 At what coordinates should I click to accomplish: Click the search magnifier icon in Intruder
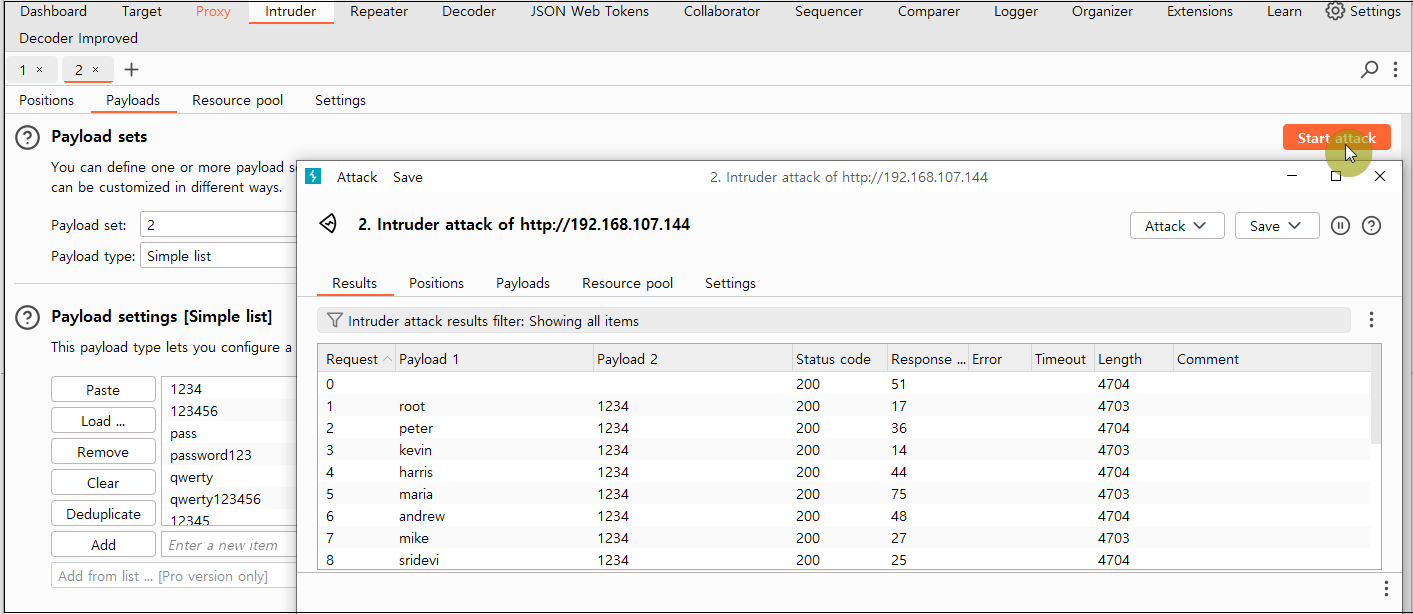(x=1370, y=69)
